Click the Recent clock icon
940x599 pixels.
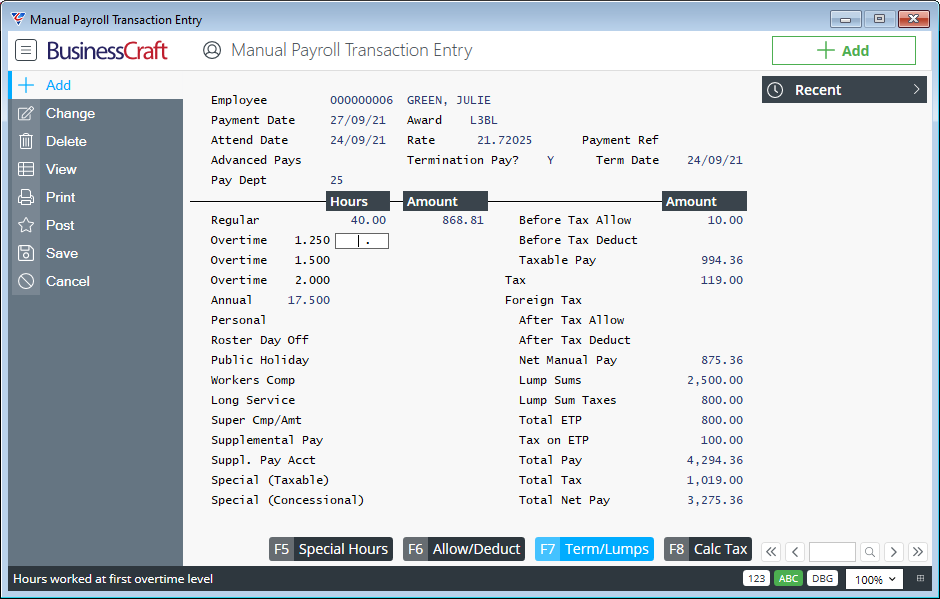point(775,90)
